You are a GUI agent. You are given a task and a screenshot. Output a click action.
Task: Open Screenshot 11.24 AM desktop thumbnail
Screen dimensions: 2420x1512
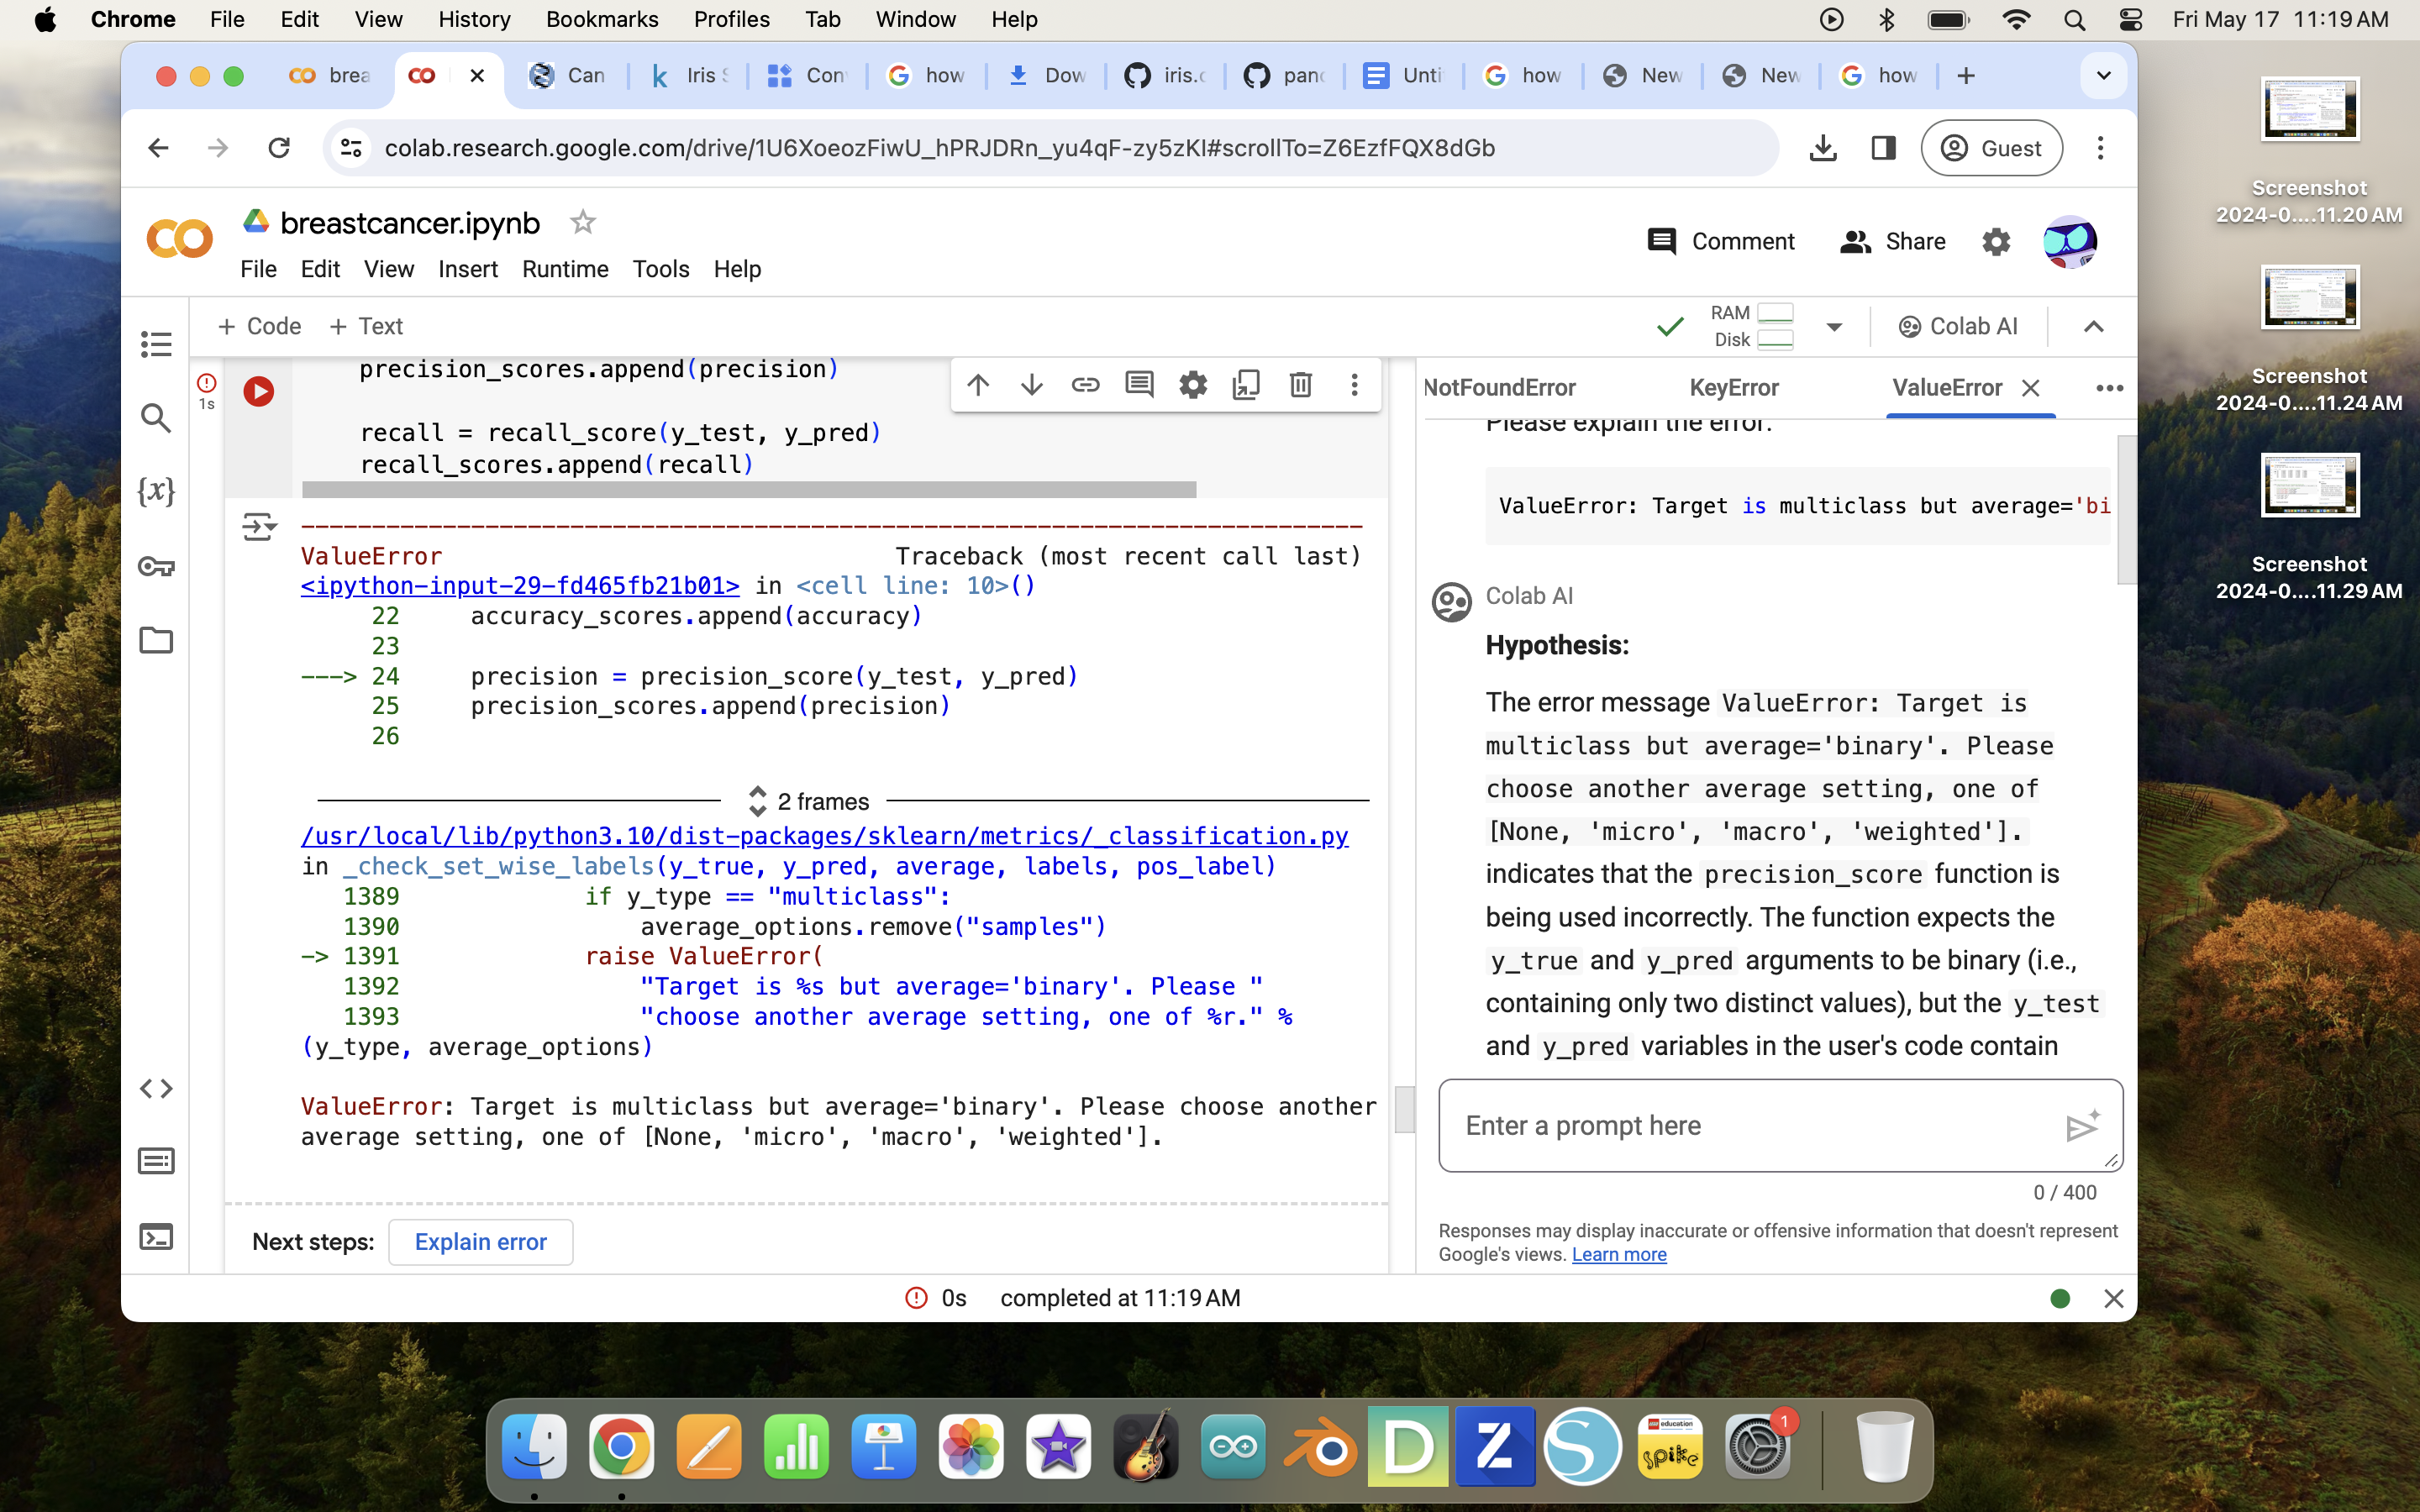click(x=2309, y=298)
